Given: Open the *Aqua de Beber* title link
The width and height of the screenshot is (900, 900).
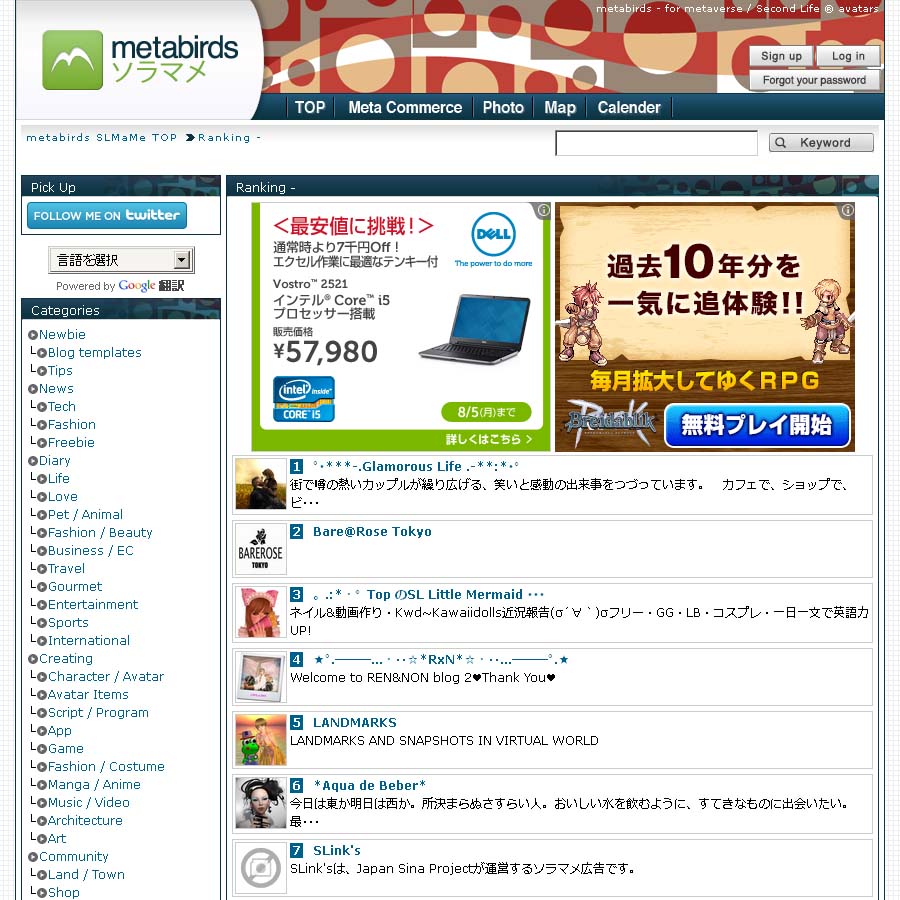Looking at the screenshot, I should click(x=369, y=786).
